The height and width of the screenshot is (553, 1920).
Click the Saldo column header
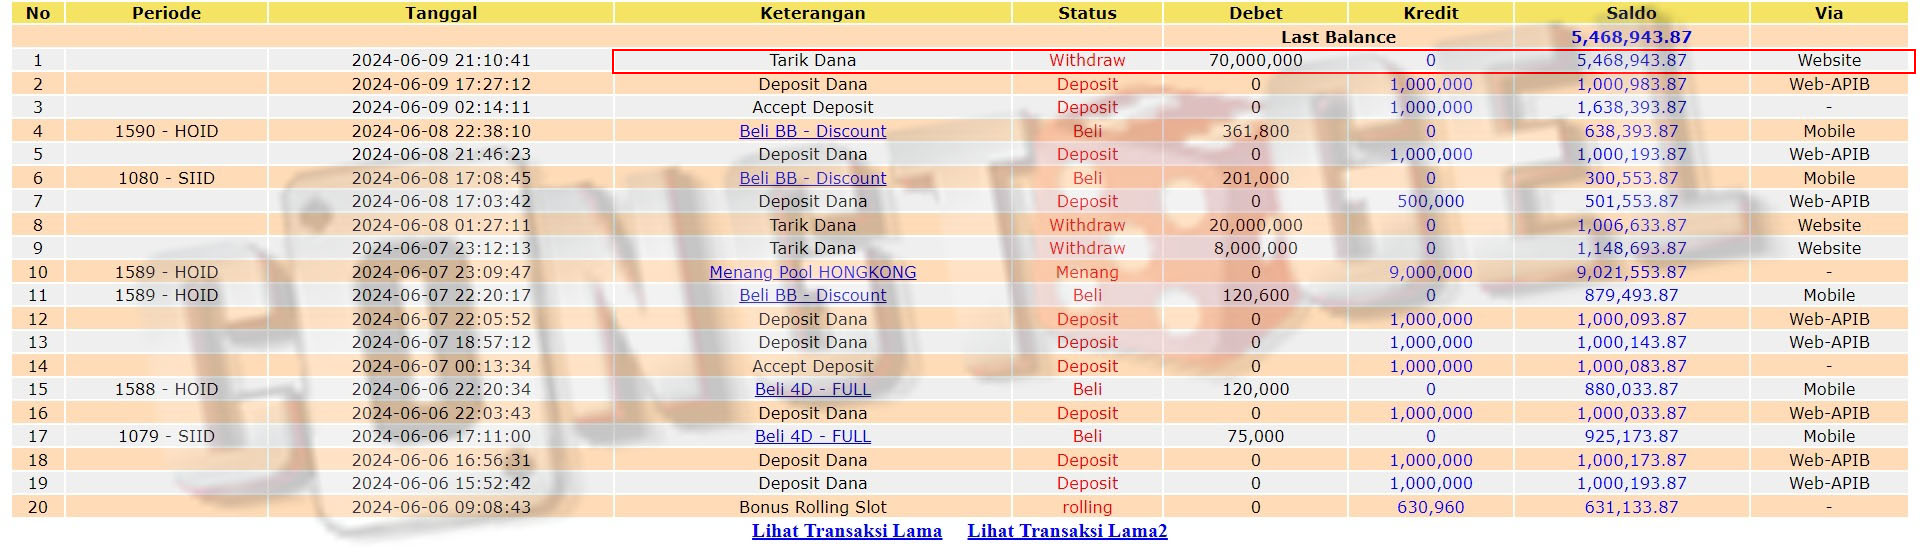tap(1631, 13)
